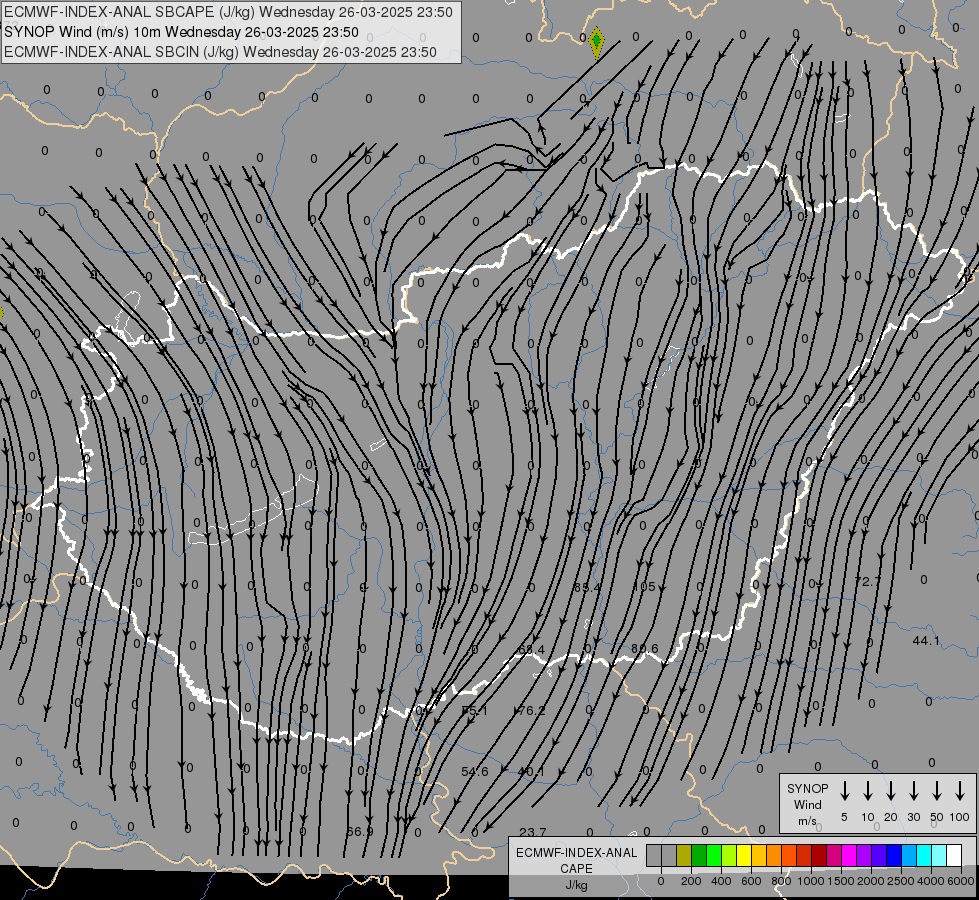This screenshot has width=979, height=900.
Task: Pick the red-orange CAPE swatch after 800
Action: (789, 855)
